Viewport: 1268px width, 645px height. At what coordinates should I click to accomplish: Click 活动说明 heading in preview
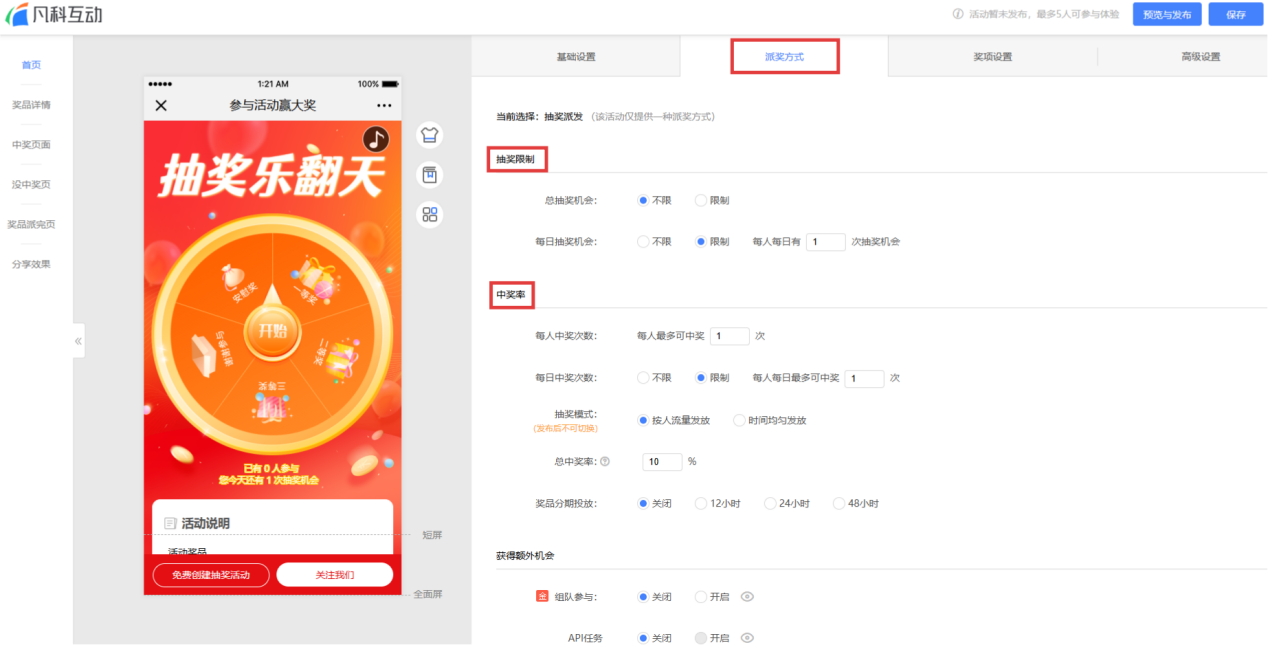click(x=204, y=524)
